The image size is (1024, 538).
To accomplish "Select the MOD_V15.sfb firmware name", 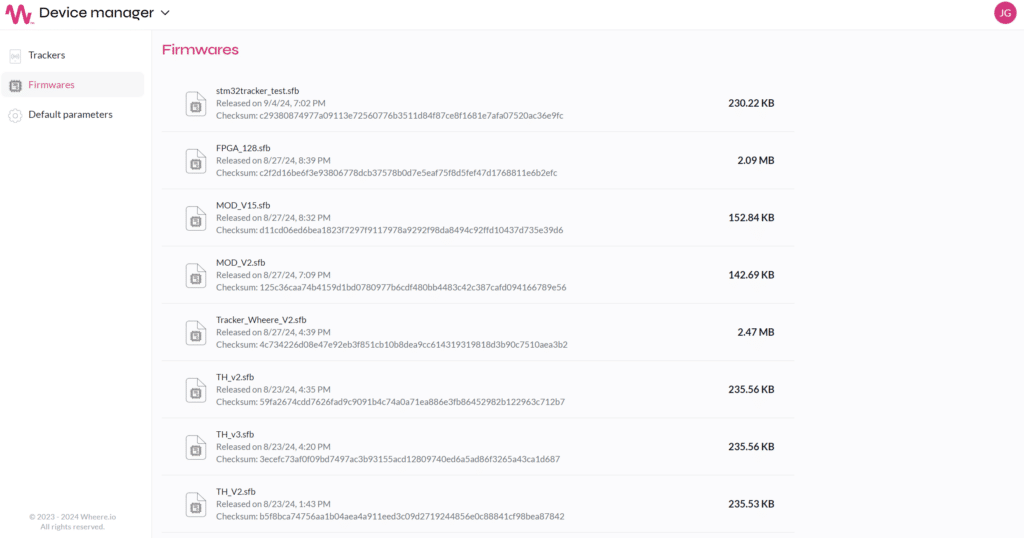I will coord(243,205).
